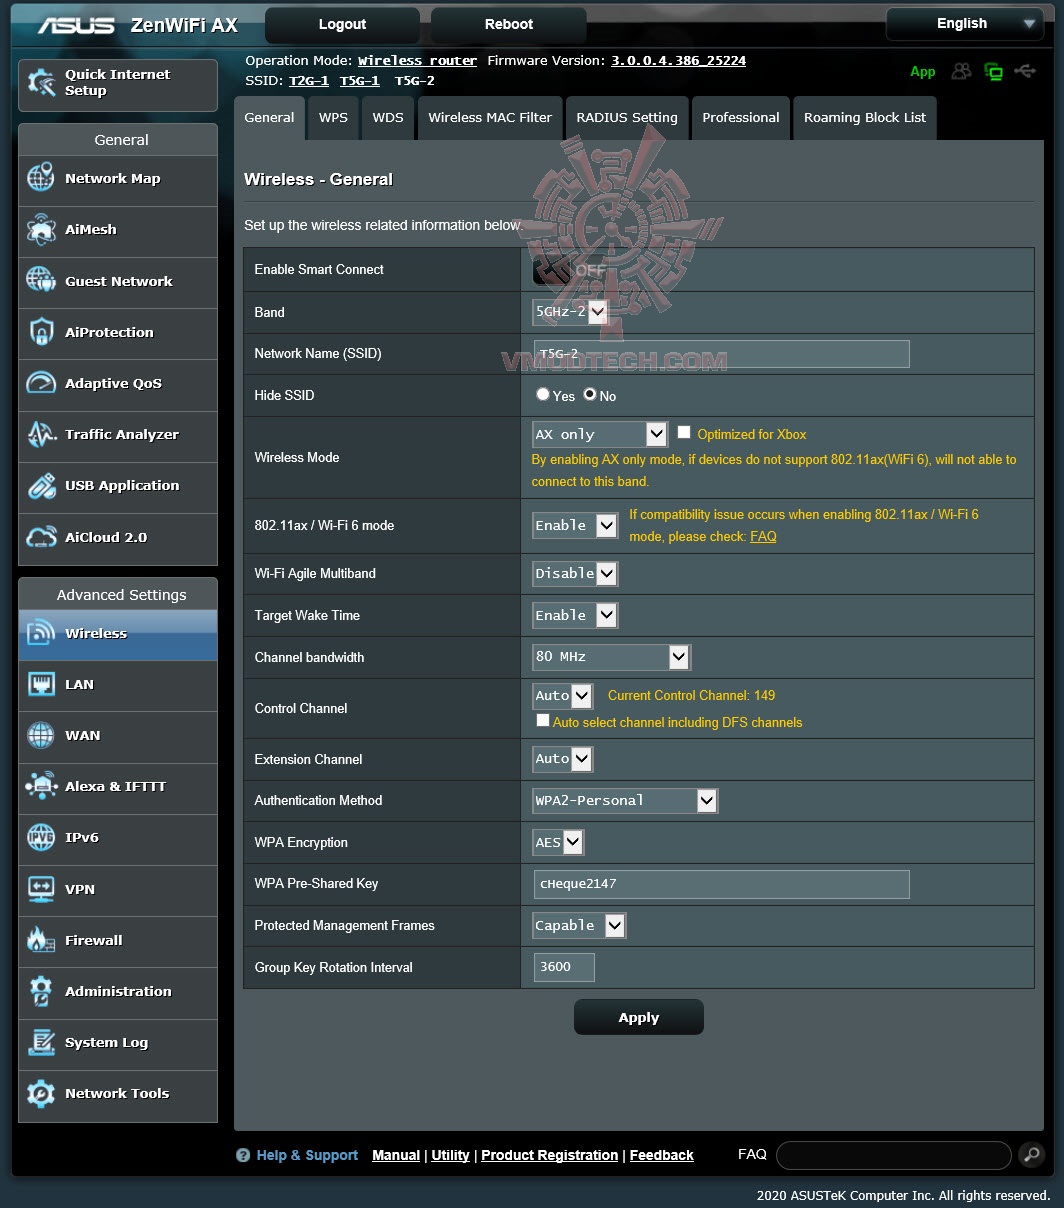
Task: Click Product Registration footer link
Action: [550, 1155]
